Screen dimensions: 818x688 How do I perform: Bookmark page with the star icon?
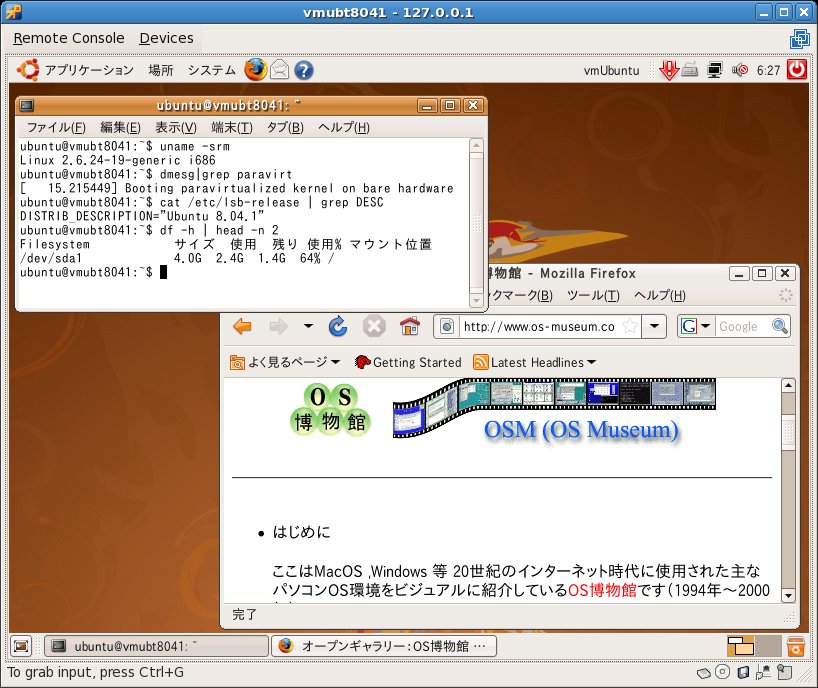pos(630,327)
